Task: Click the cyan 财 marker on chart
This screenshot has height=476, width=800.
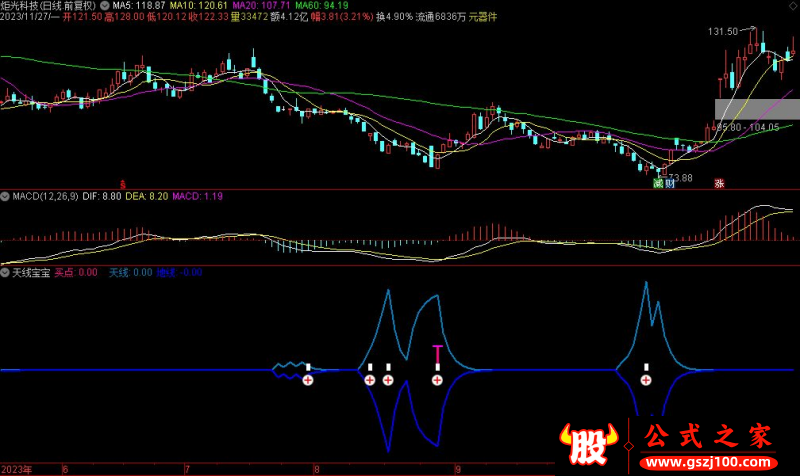Action: 670,184
